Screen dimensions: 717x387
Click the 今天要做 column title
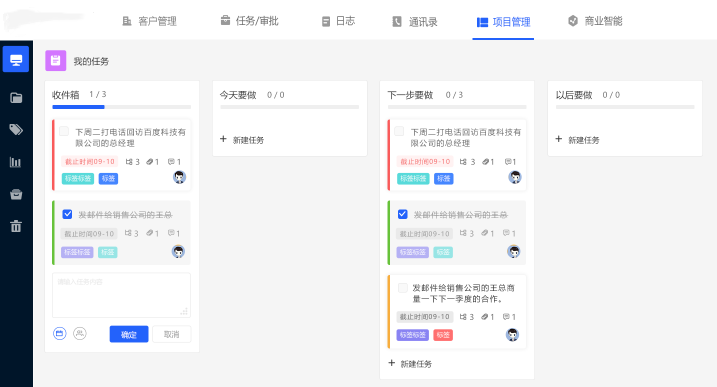click(x=238, y=95)
